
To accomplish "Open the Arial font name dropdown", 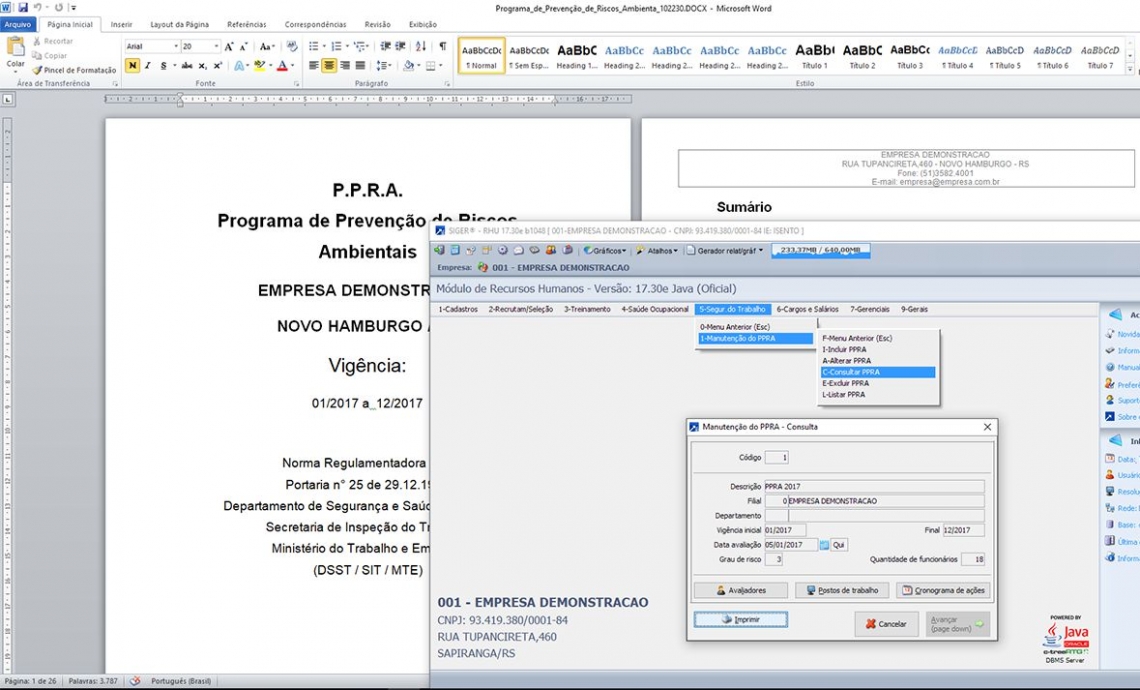I will coord(176,46).
